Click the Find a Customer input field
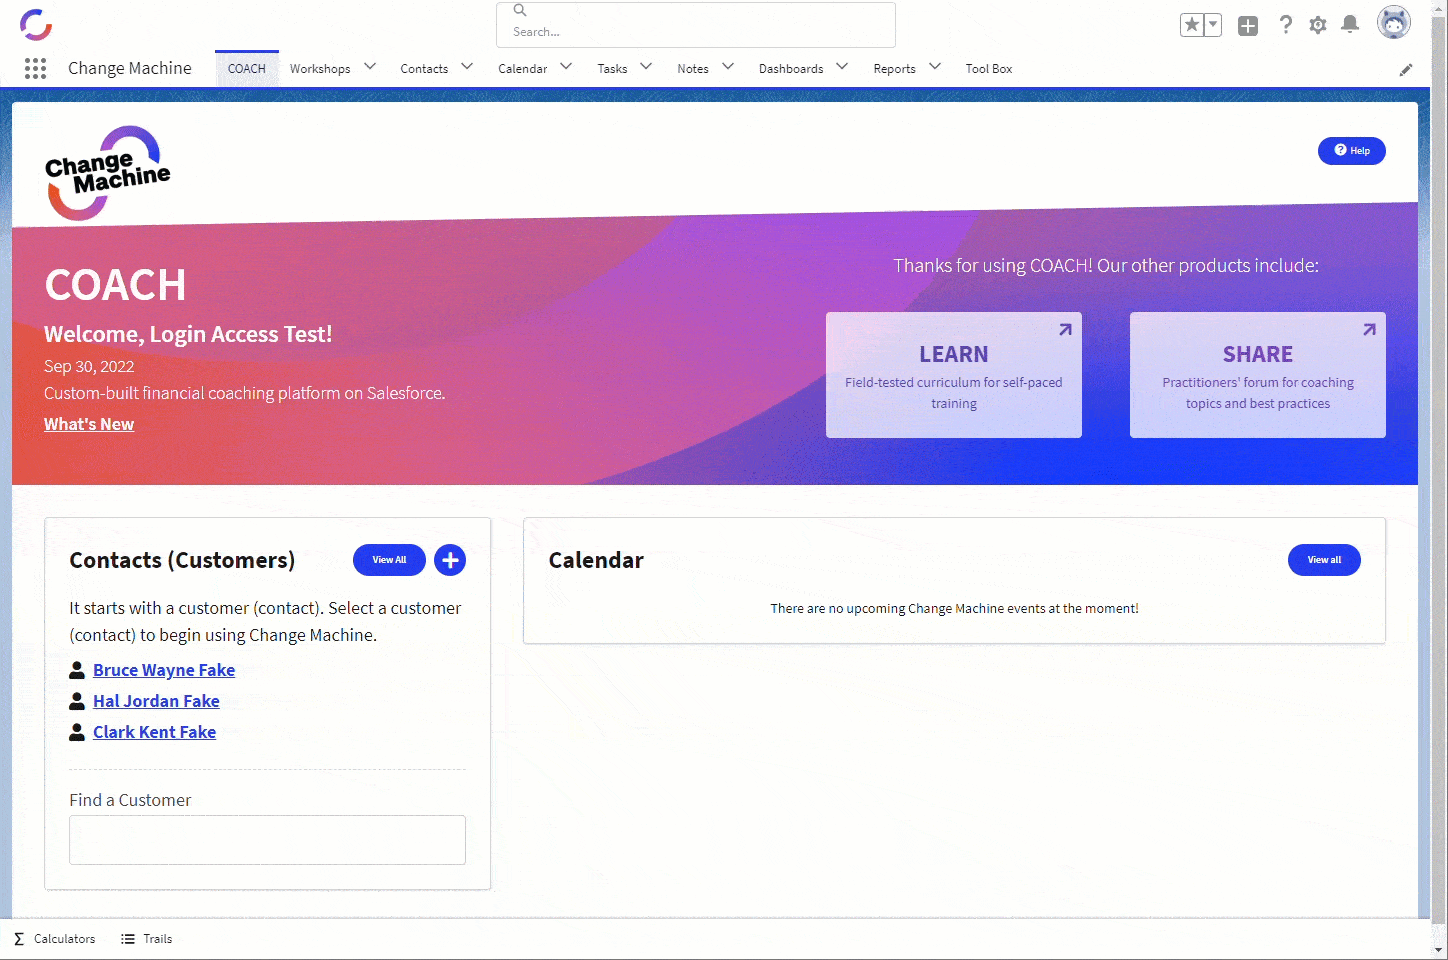 tap(267, 840)
